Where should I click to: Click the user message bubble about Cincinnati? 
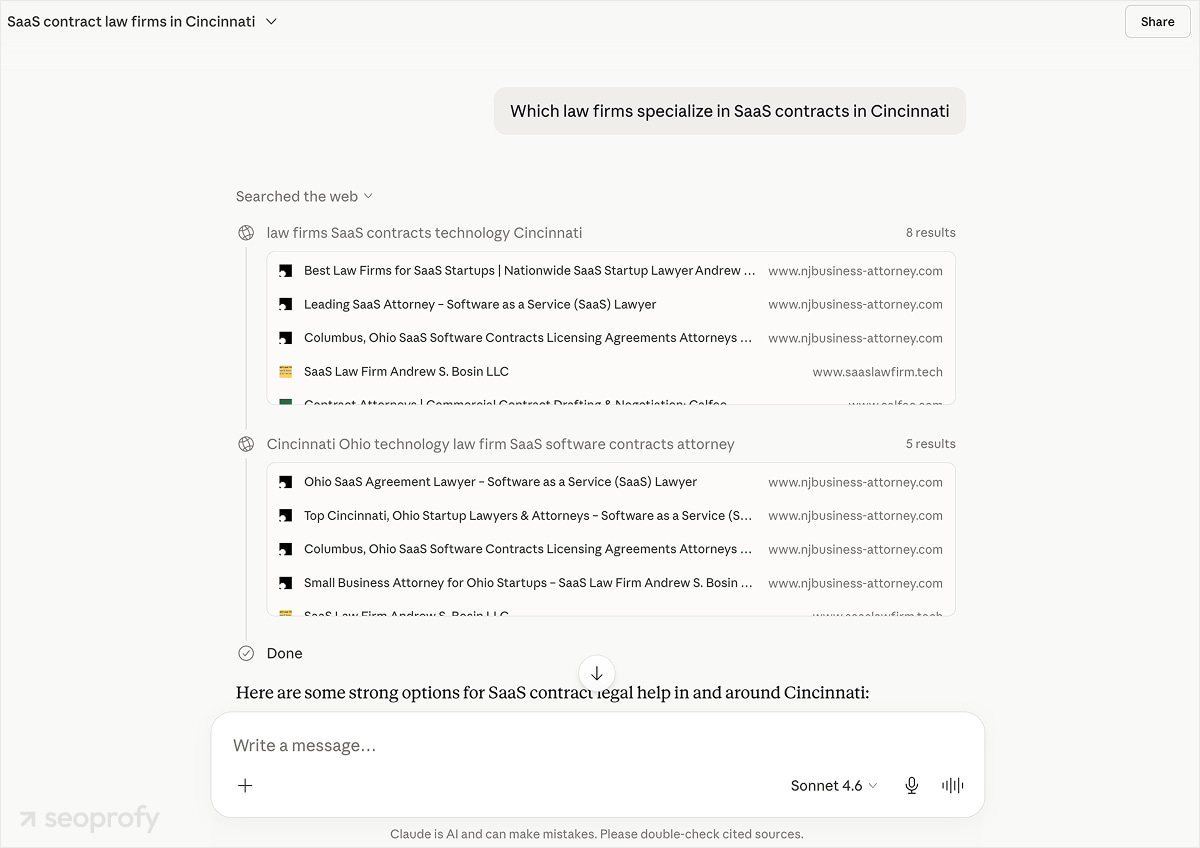730,111
